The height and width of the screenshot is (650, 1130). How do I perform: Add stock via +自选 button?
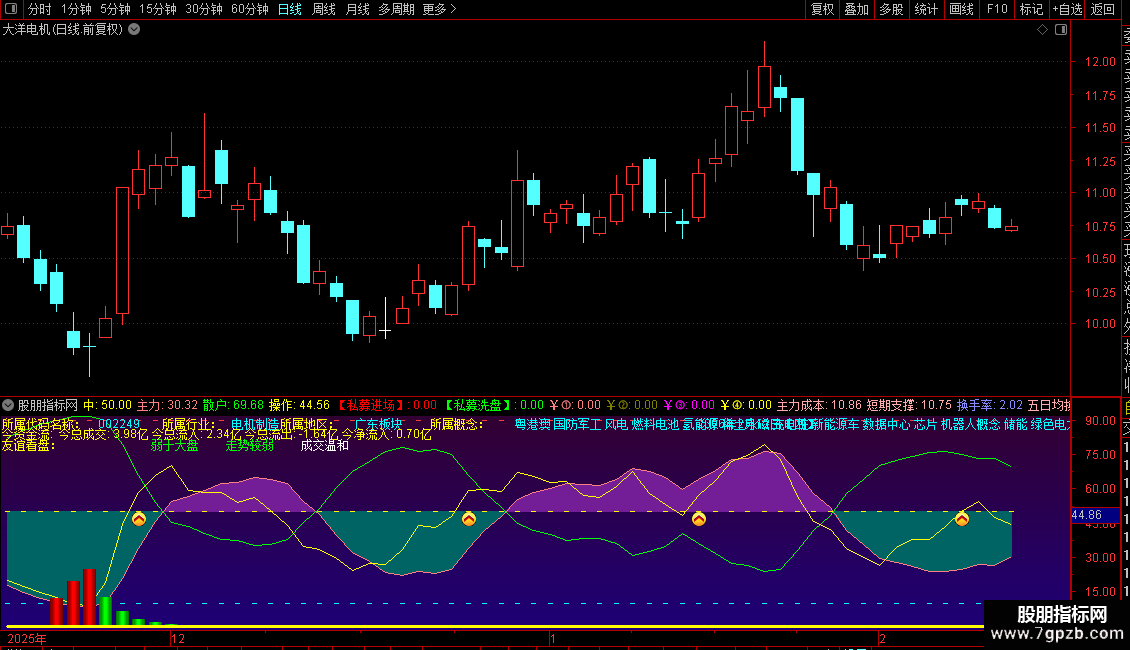point(1067,9)
